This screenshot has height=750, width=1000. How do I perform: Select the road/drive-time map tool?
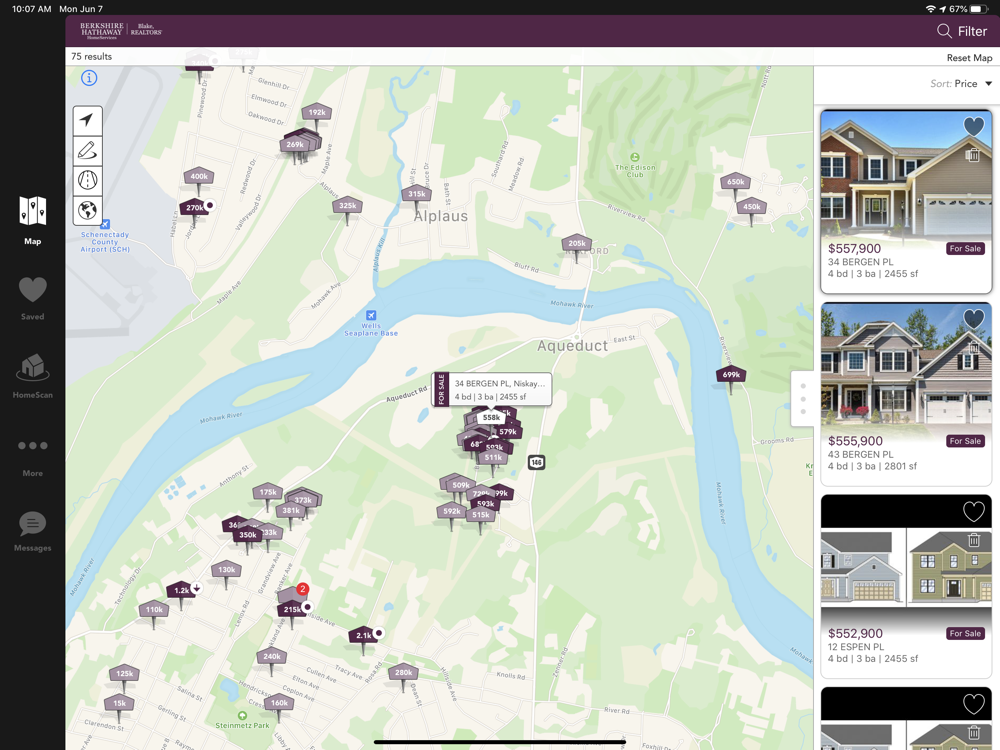point(87,180)
